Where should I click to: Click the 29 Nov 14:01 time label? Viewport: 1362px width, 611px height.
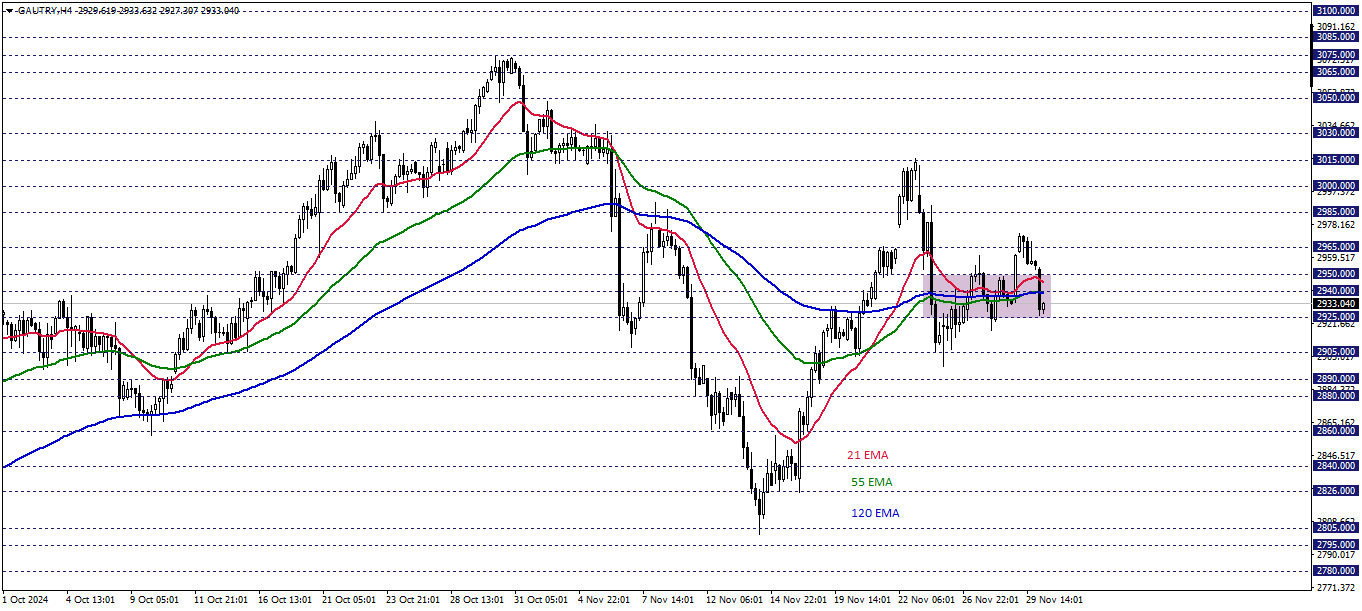click(x=1054, y=600)
